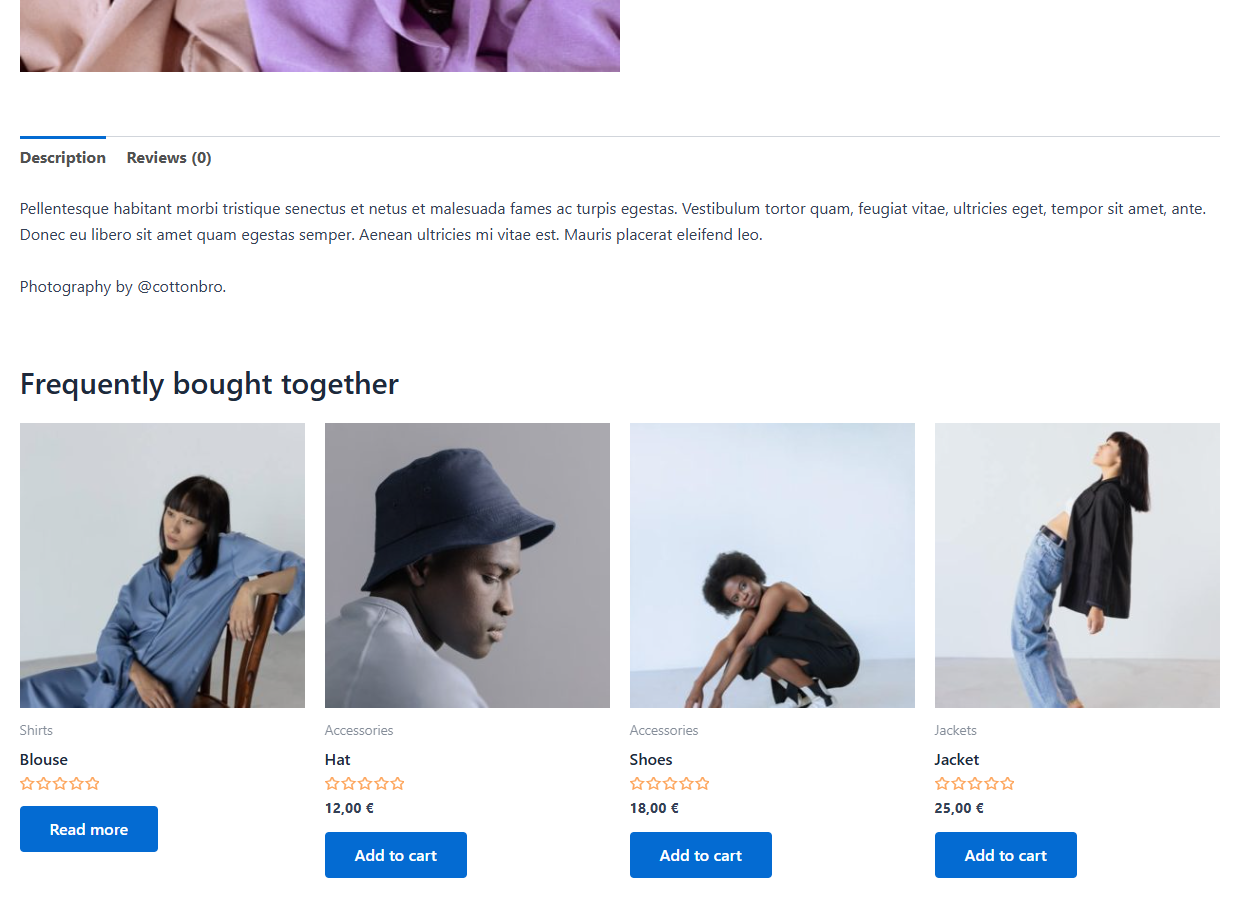This screenshot has height=905, width=1240.
Task: Open the Shoes product title link
Action: pyautogui.click(x=651, y=759)
